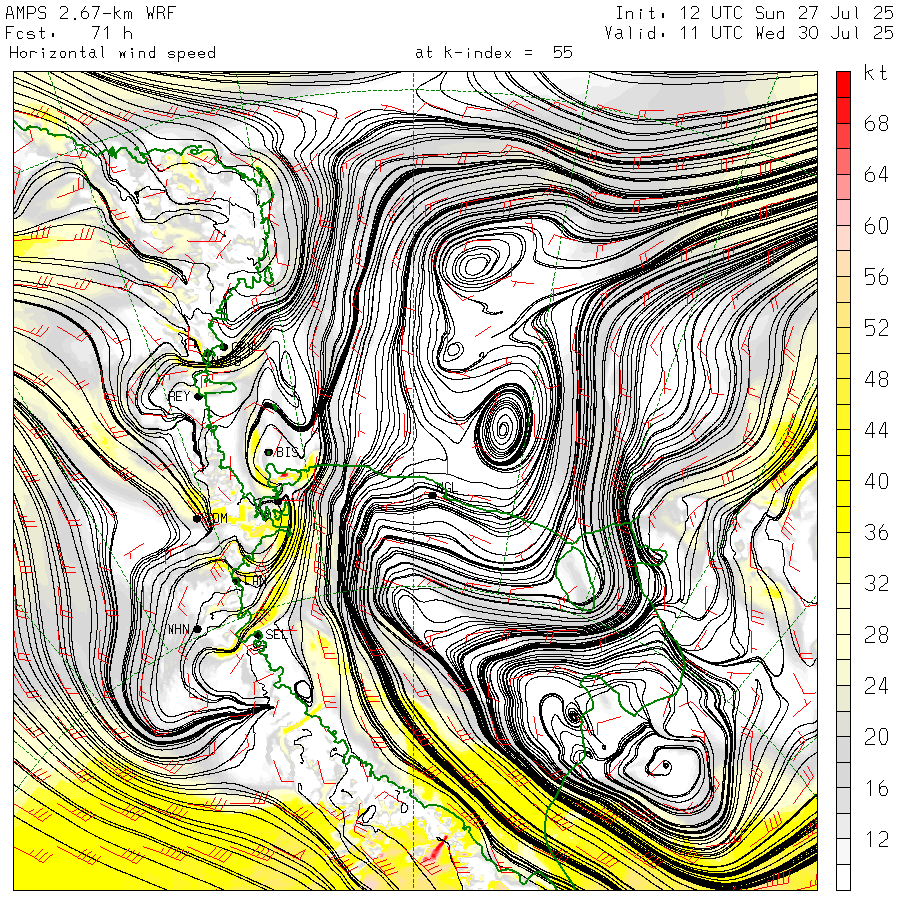
Task: Select the 48 value on the color bar
Action: tap(876, 379)
